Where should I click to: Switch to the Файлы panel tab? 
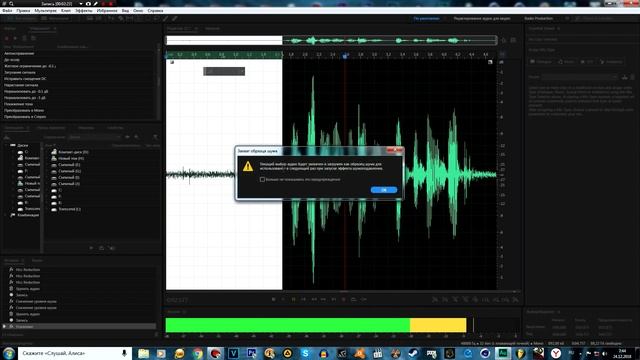pos(10,29)
